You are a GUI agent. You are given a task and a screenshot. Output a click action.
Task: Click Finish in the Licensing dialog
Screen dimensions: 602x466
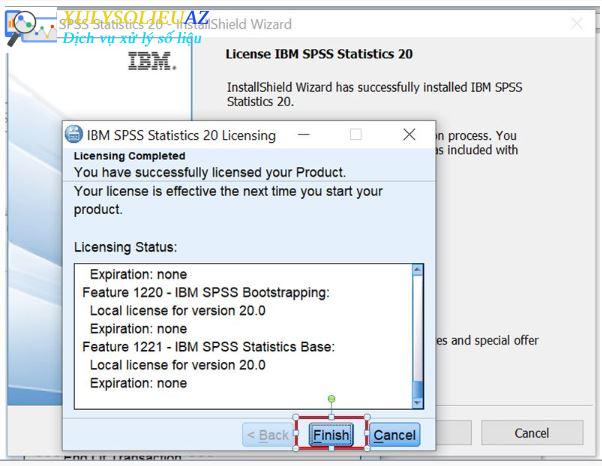tap(331, 435)
